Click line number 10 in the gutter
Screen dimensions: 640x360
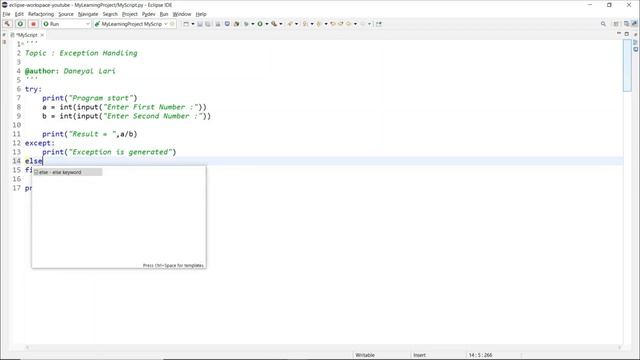(x=16, y=125)
